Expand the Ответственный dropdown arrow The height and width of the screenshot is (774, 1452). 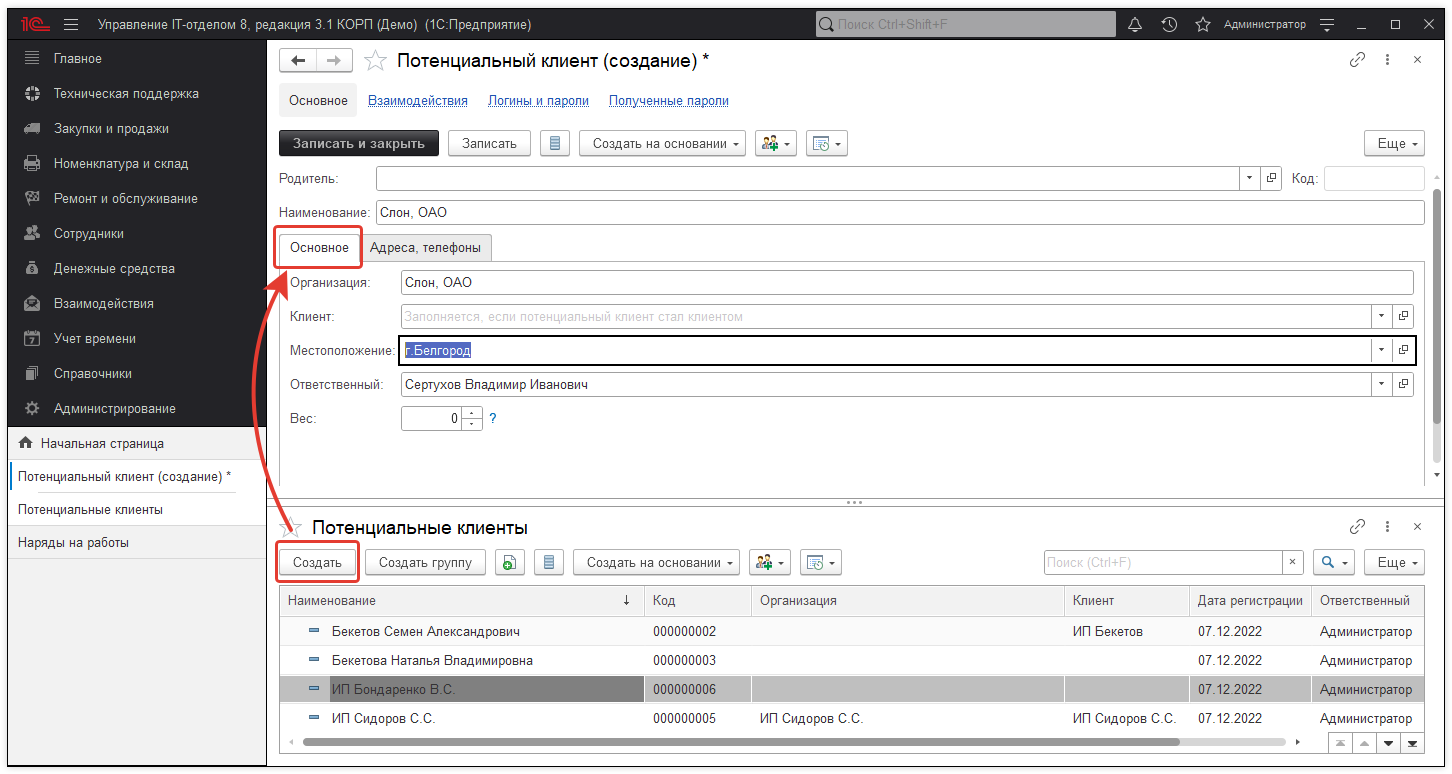tap(1381, 384)
